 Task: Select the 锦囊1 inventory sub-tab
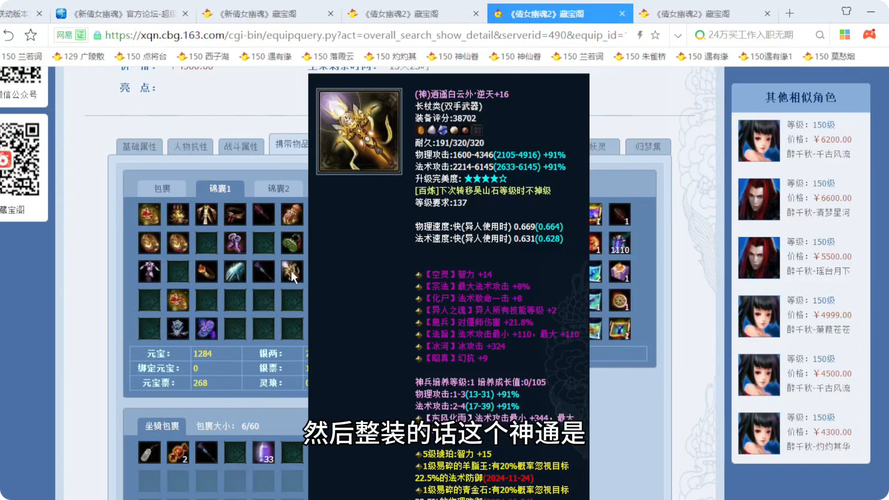[220, 188]
